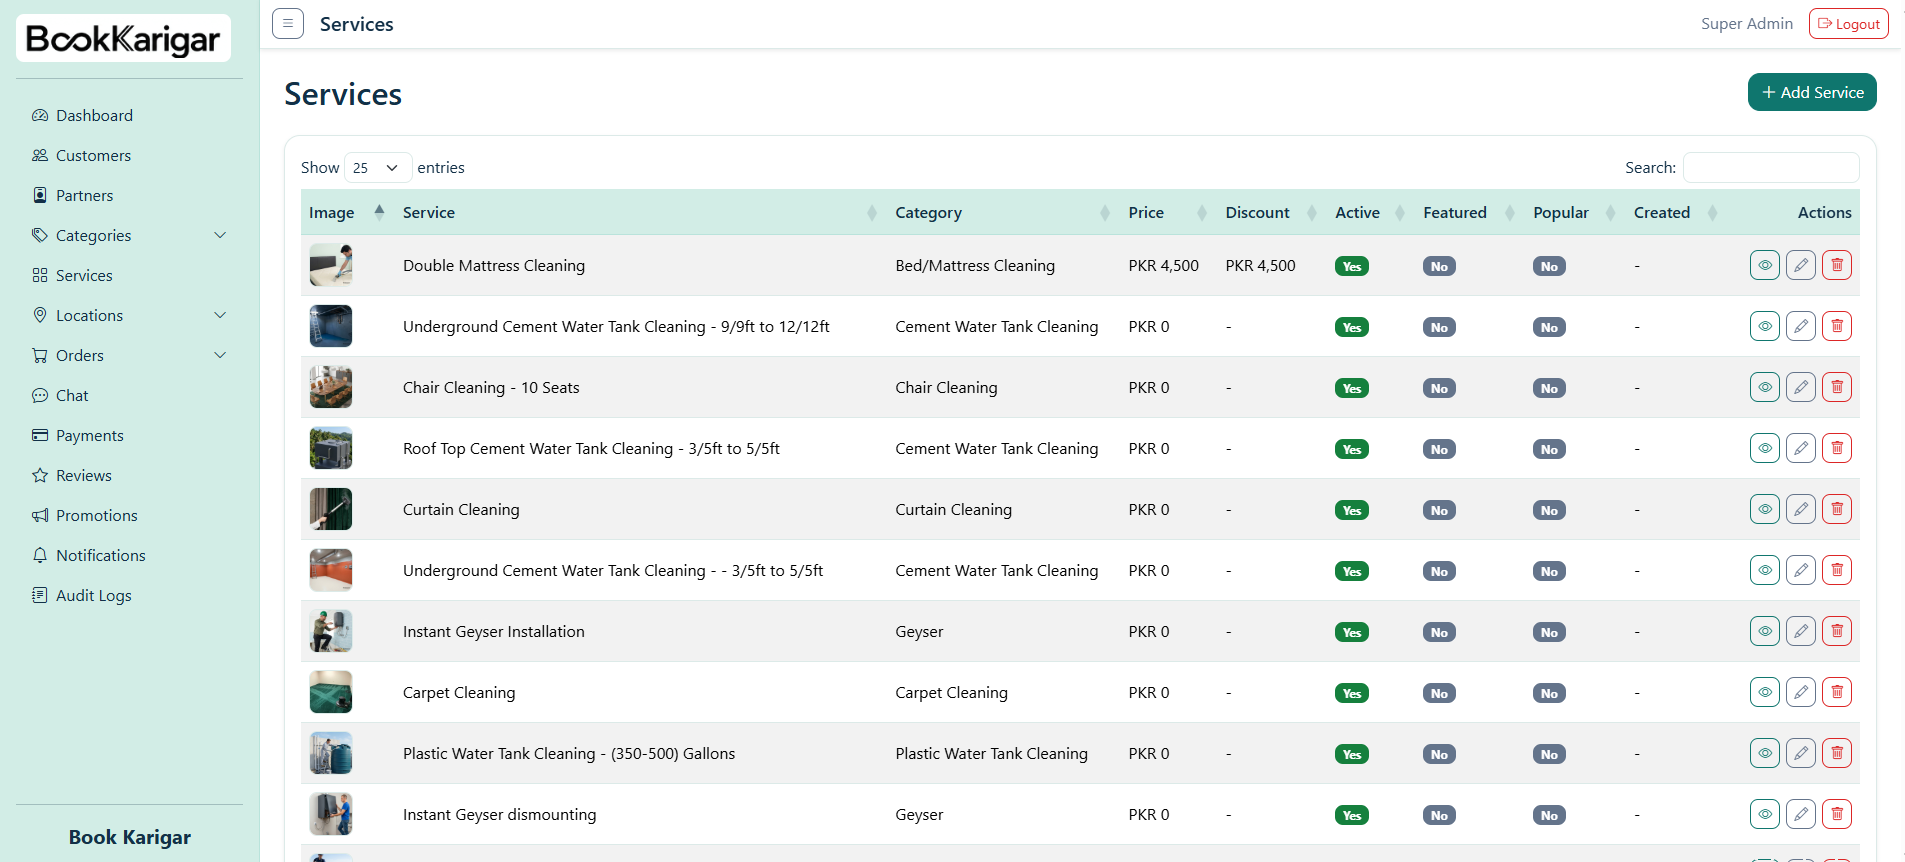Log out using the Logout button
1905x862 pixels.
(x=1849, y=24)
